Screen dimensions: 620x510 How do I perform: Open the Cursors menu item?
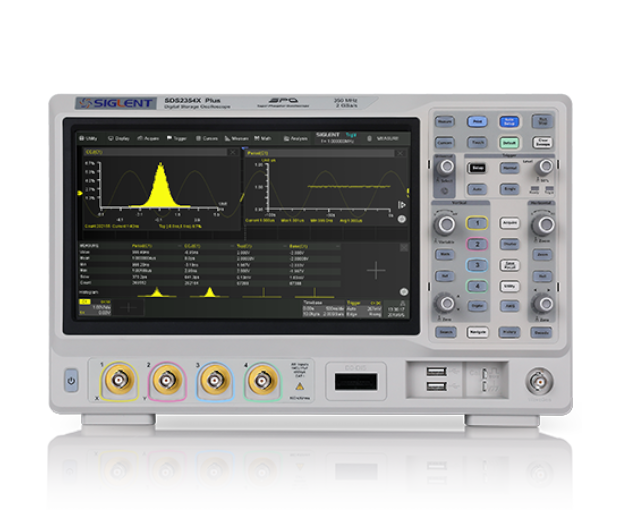tap(210, 138)
